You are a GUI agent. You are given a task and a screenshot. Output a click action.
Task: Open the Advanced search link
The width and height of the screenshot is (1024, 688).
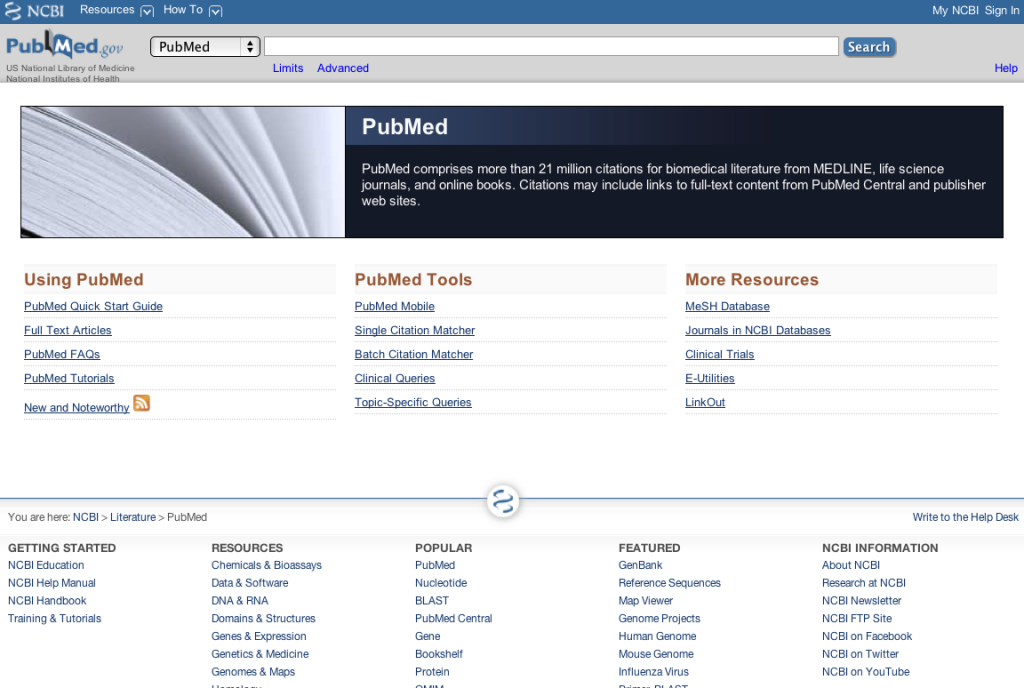click(343, 68)
